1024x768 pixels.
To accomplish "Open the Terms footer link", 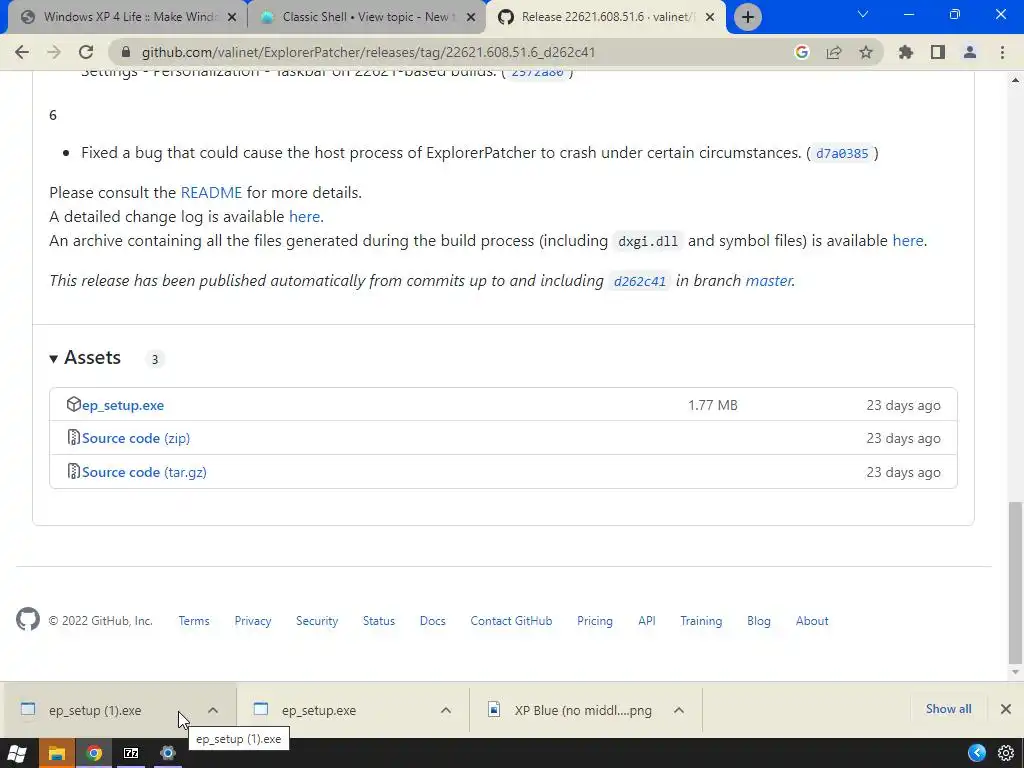I will pyautogui.click(x=194, y=621).
